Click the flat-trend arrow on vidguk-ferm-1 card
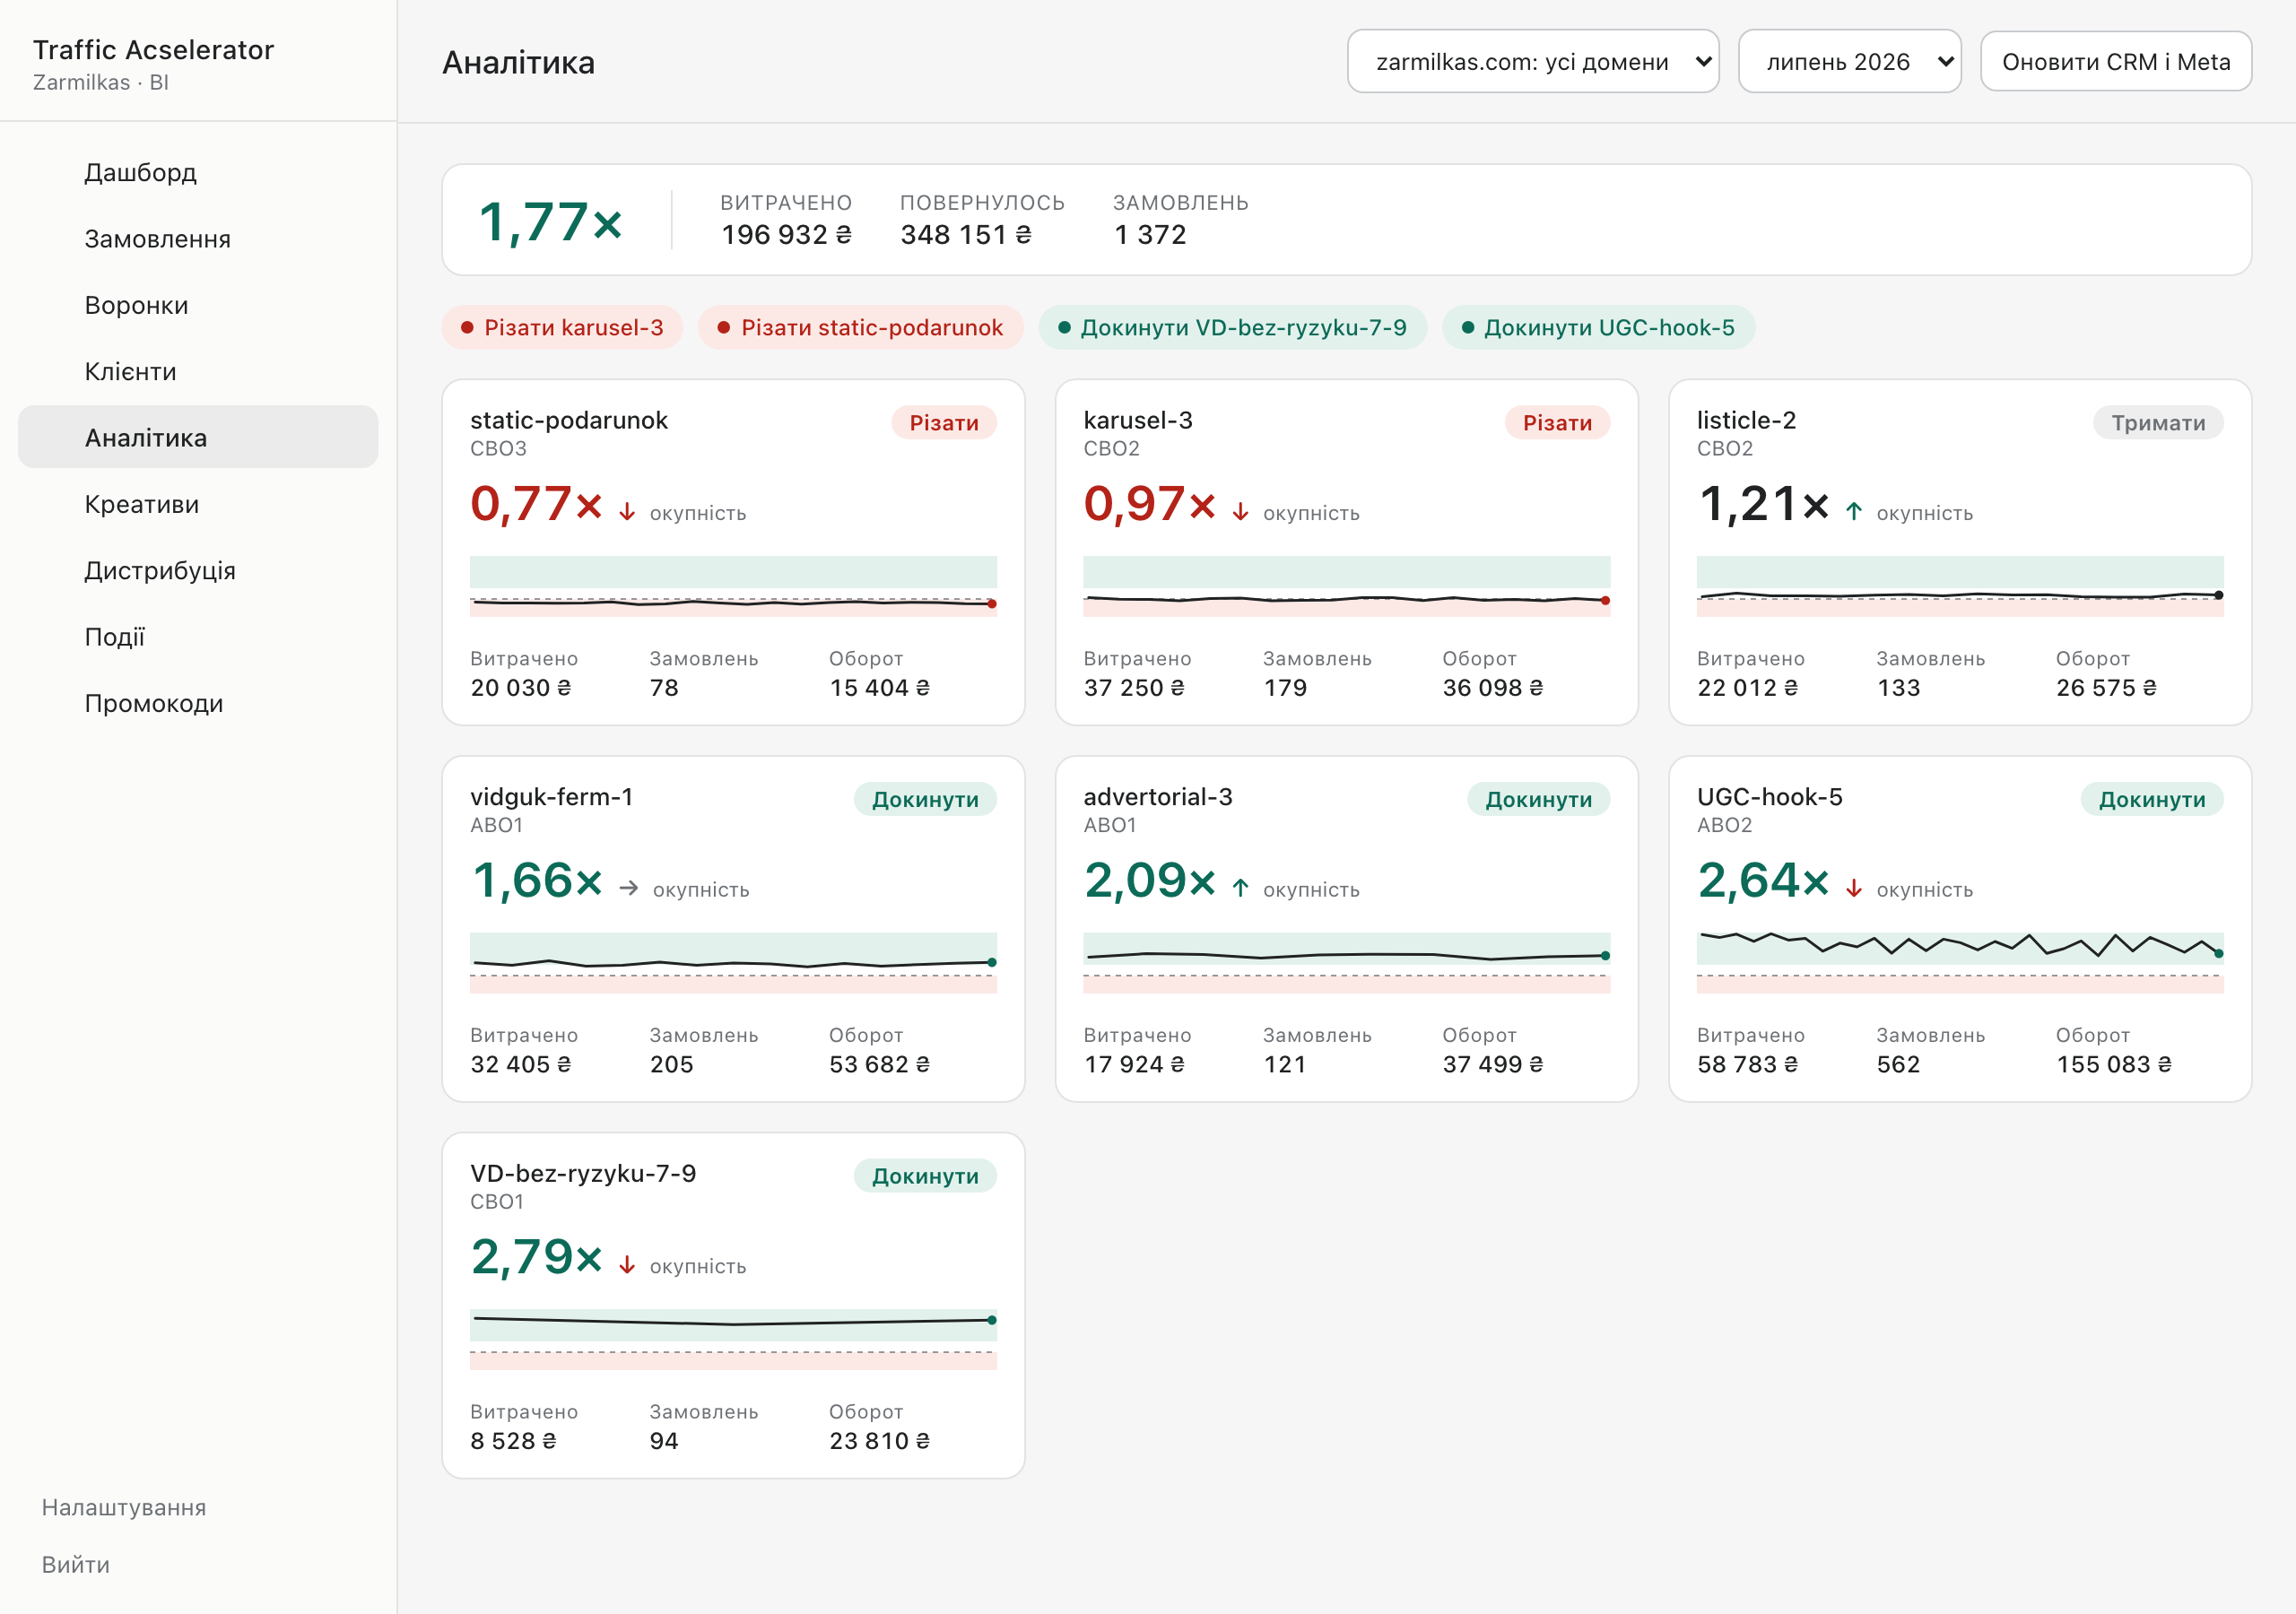Viewport: 2296px width, 1614px height. point(628,888)
